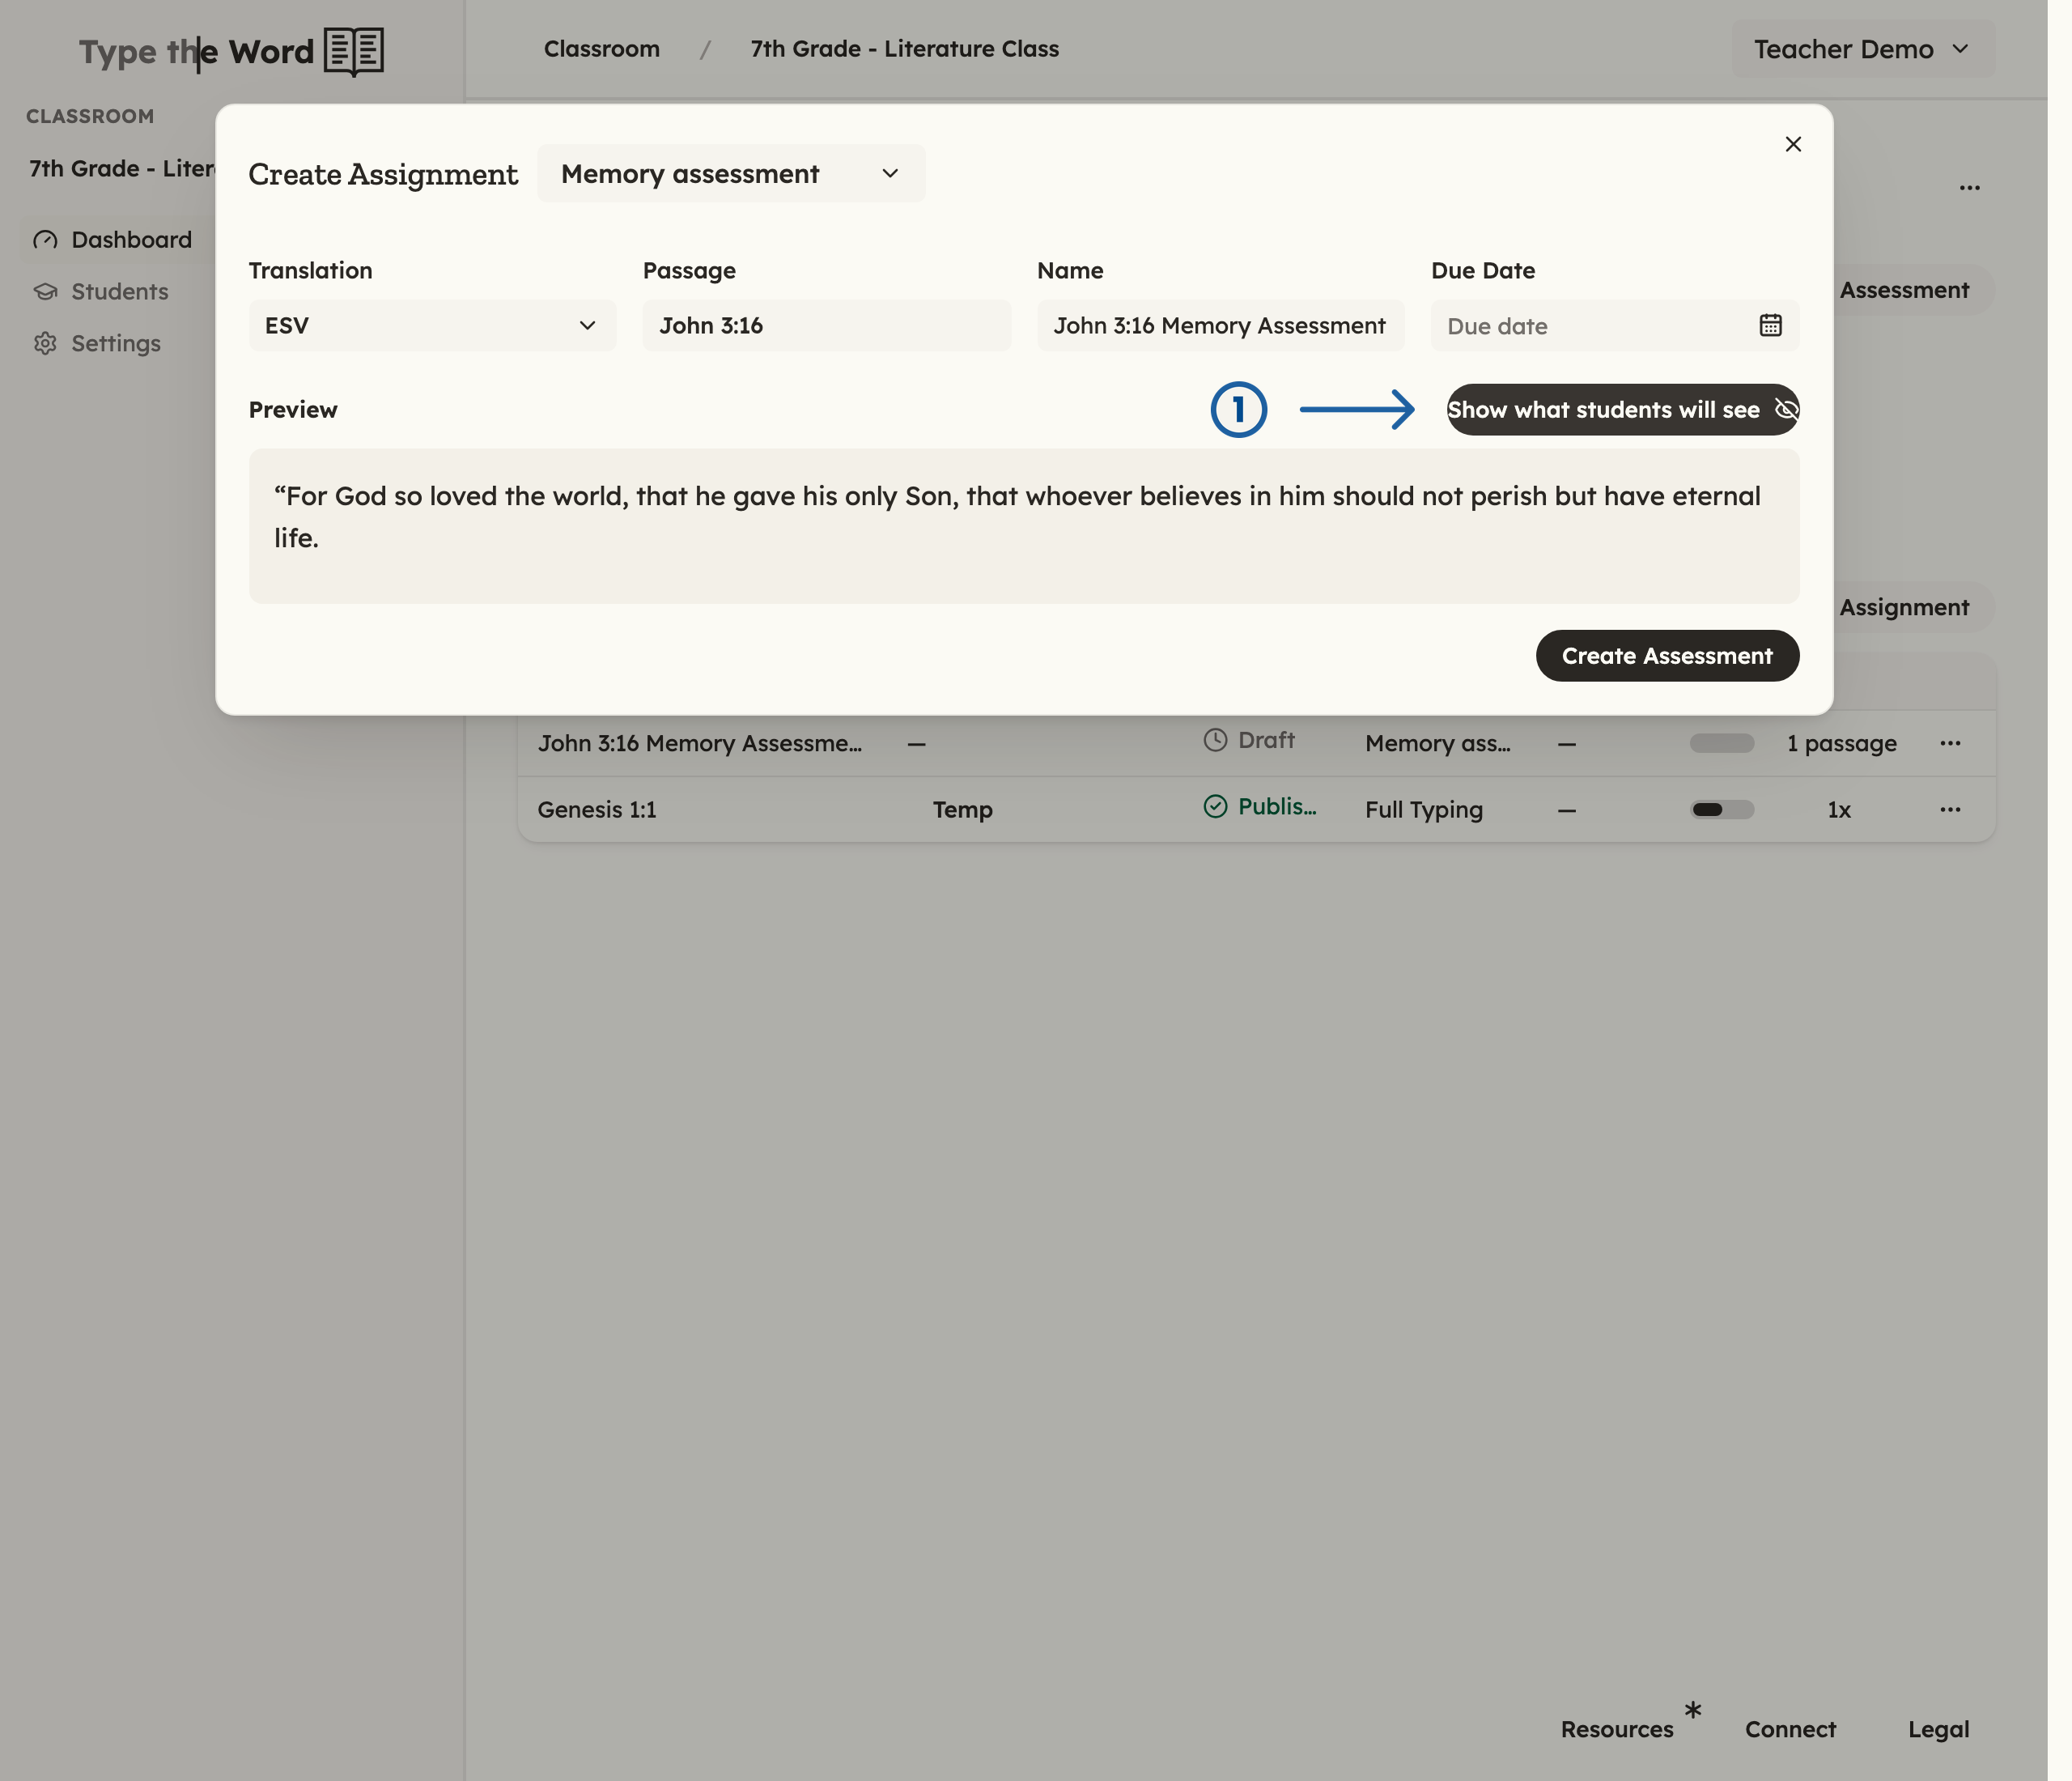The width and height of the screenshot is (2072, 1781).
Task: Open the calendar icon in Due Date field
Action: [x=1770, y=325]
